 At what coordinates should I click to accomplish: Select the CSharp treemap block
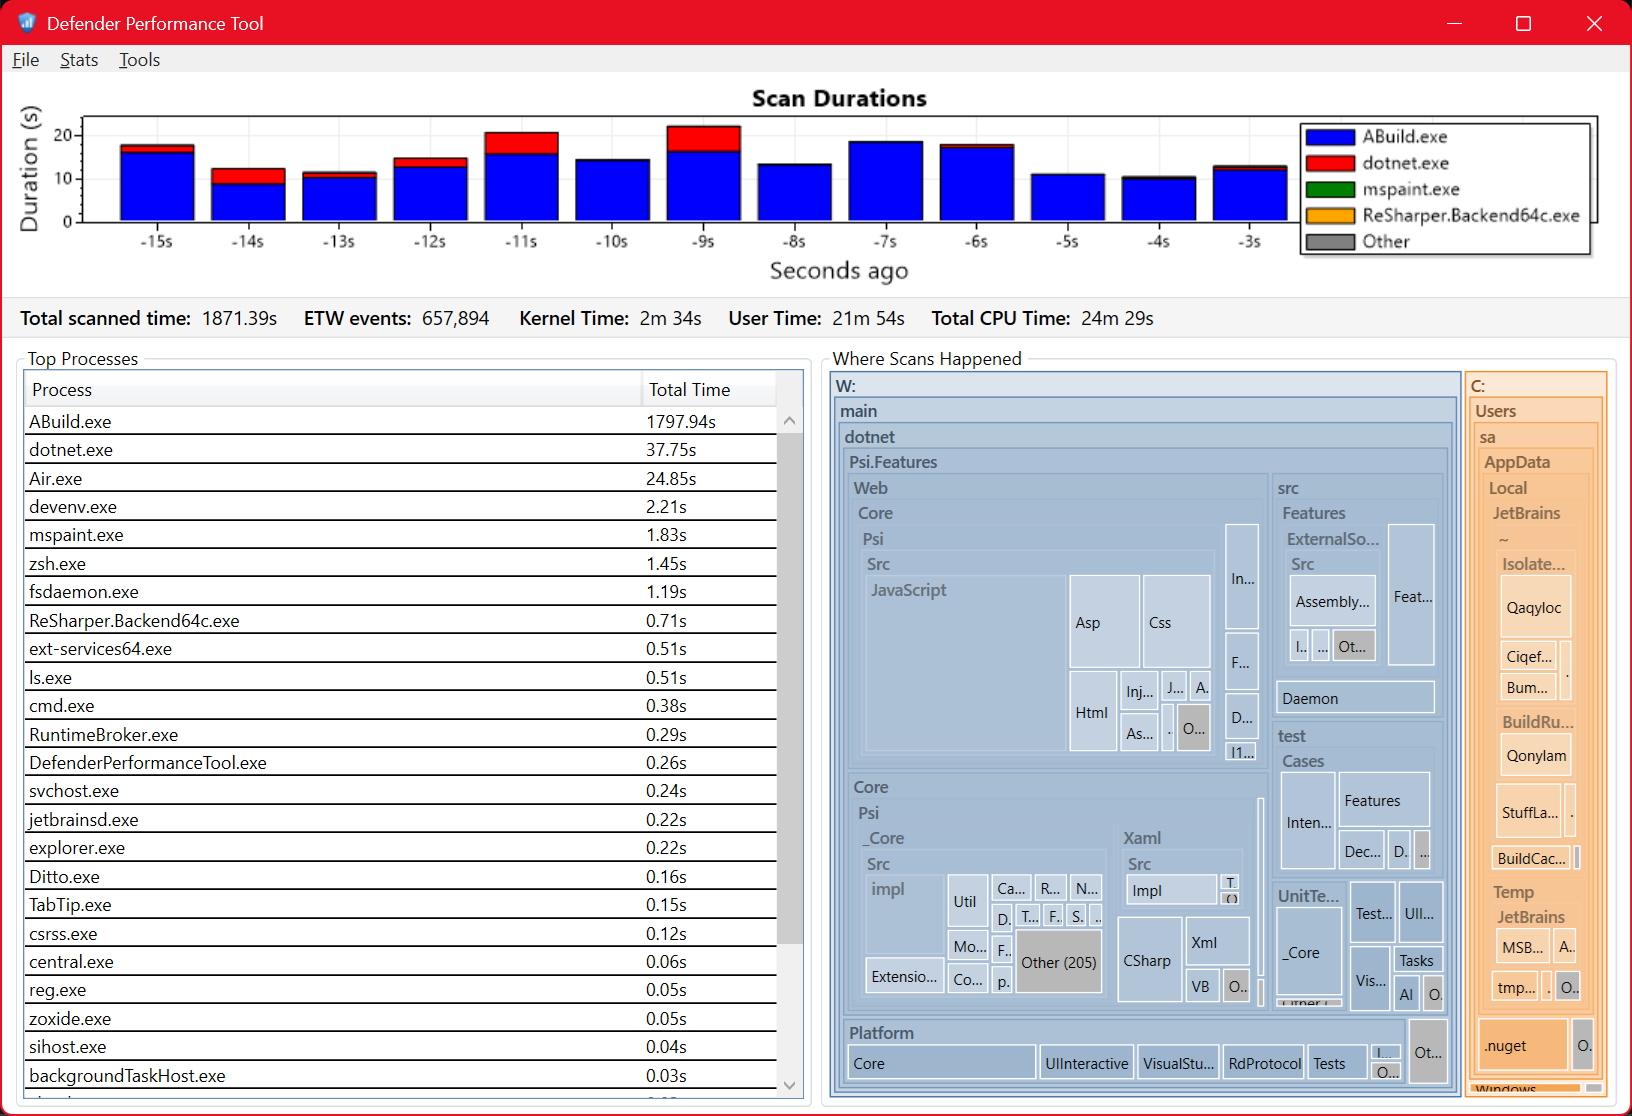point(1148,960)
